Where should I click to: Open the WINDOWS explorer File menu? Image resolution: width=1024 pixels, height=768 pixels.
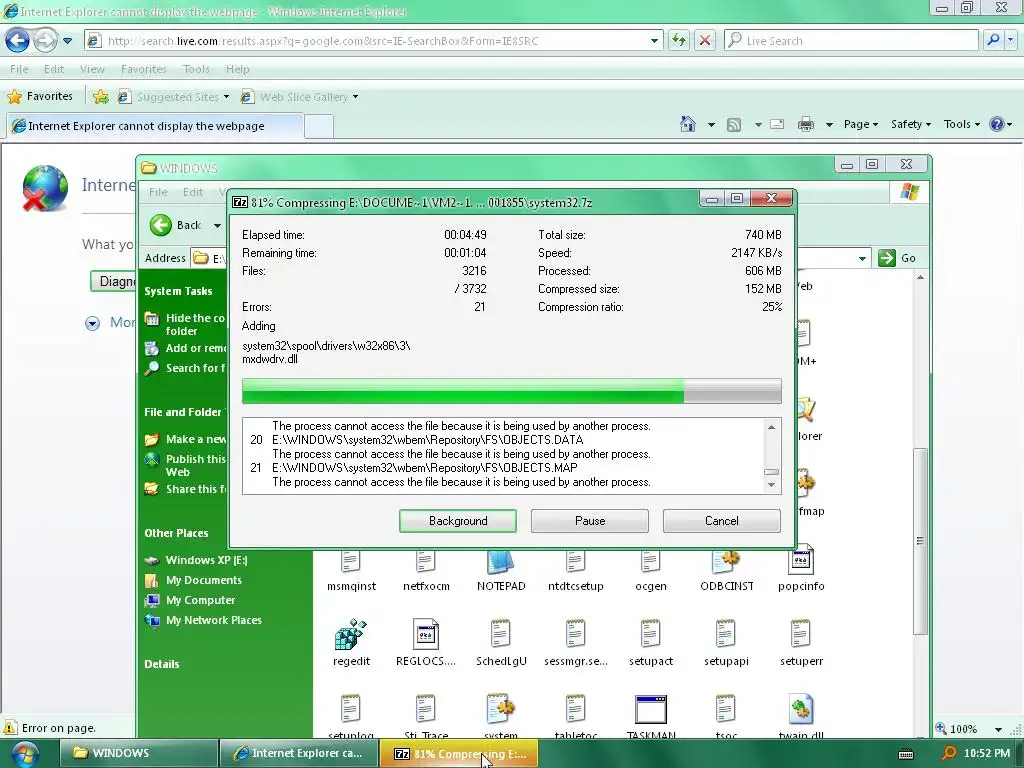[x=158, y=192]
